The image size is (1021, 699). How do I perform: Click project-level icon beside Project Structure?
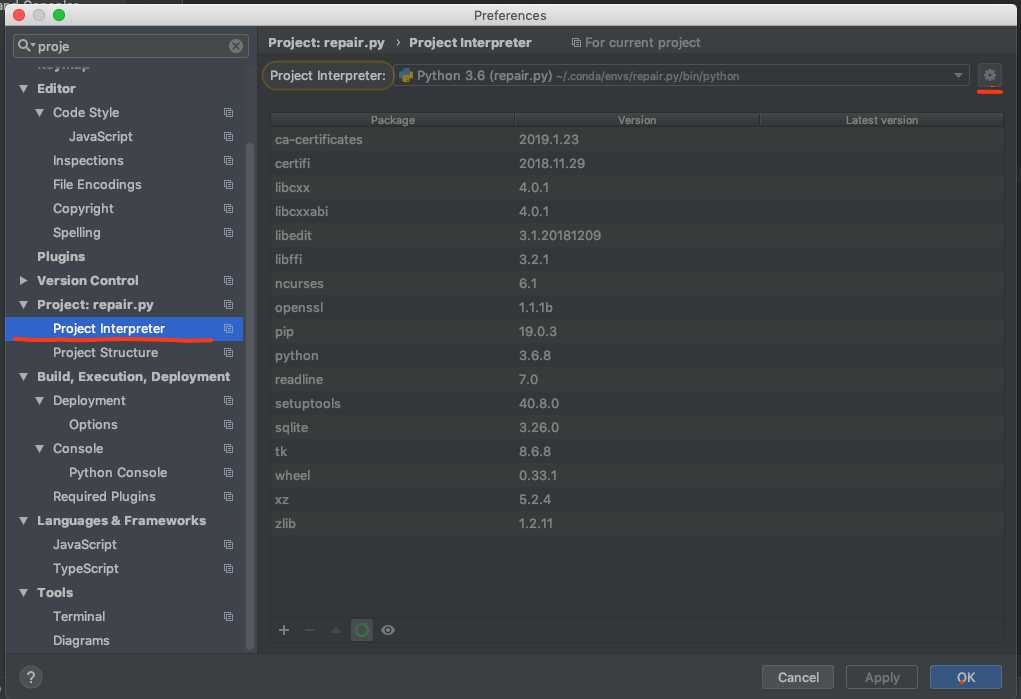tap(229, 352)
